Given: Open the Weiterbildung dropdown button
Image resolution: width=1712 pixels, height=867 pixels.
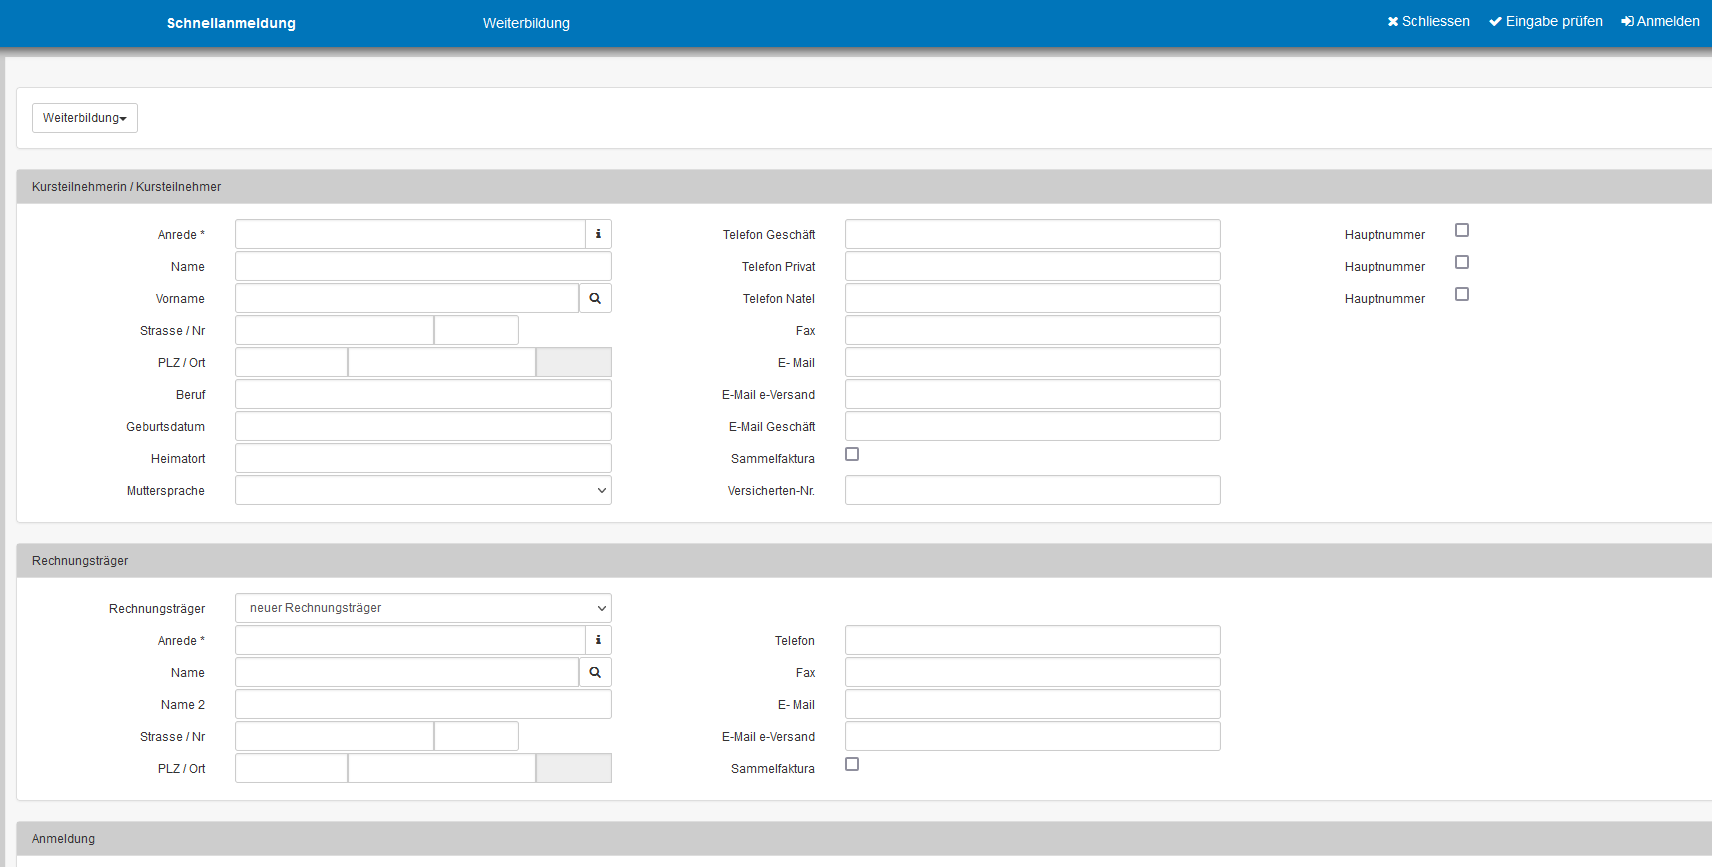Looking at the screenshot, I should (x=85, y=118).
